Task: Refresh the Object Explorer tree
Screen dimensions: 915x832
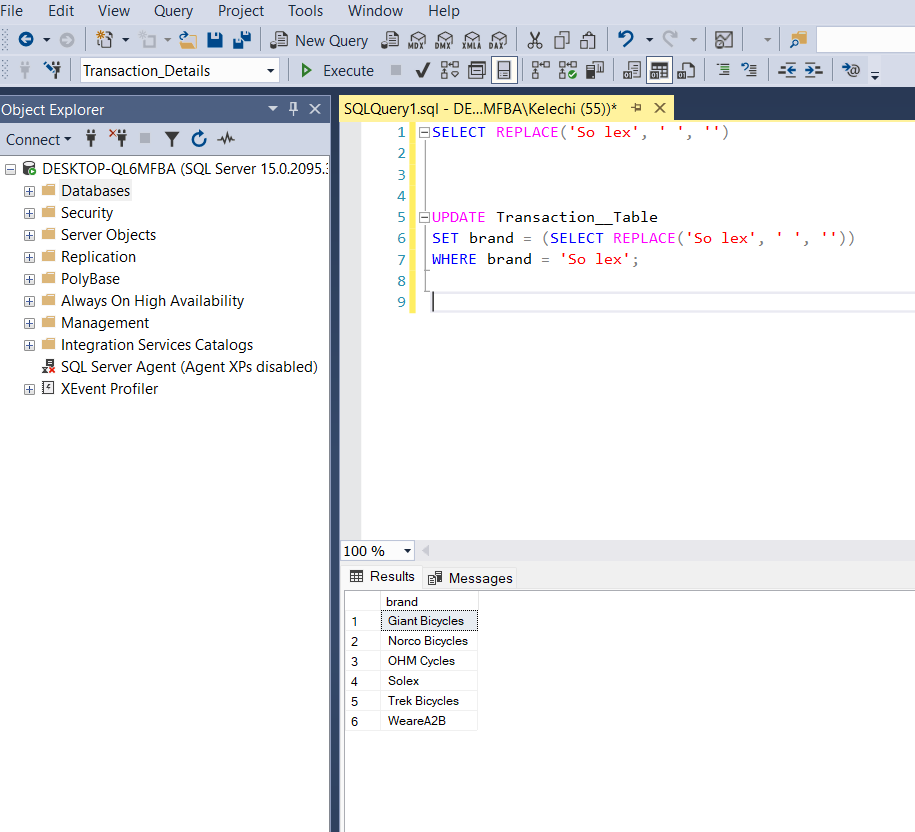Action: [200, 139]
